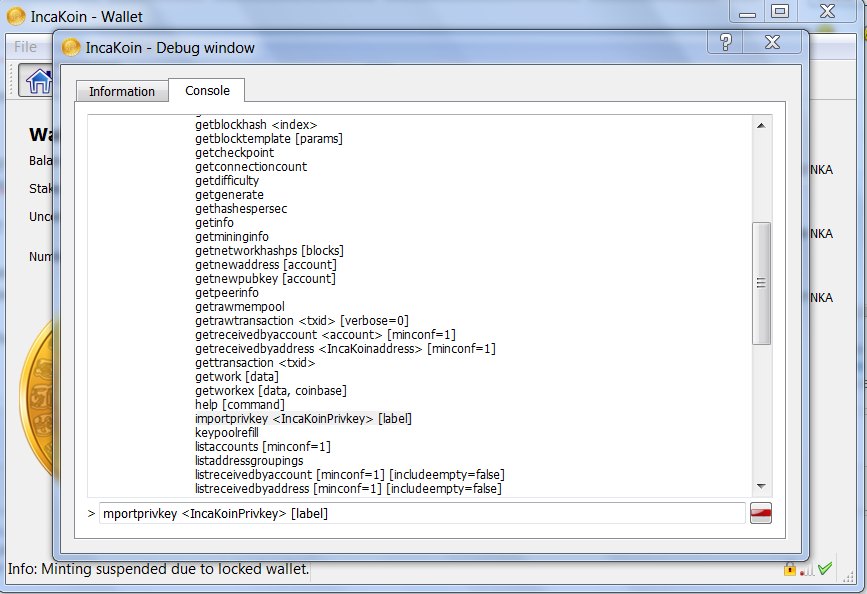This screenshot has height=594, width=867.
Task: Select the 'getcheckpoint' command line
Action: point(234,153)
